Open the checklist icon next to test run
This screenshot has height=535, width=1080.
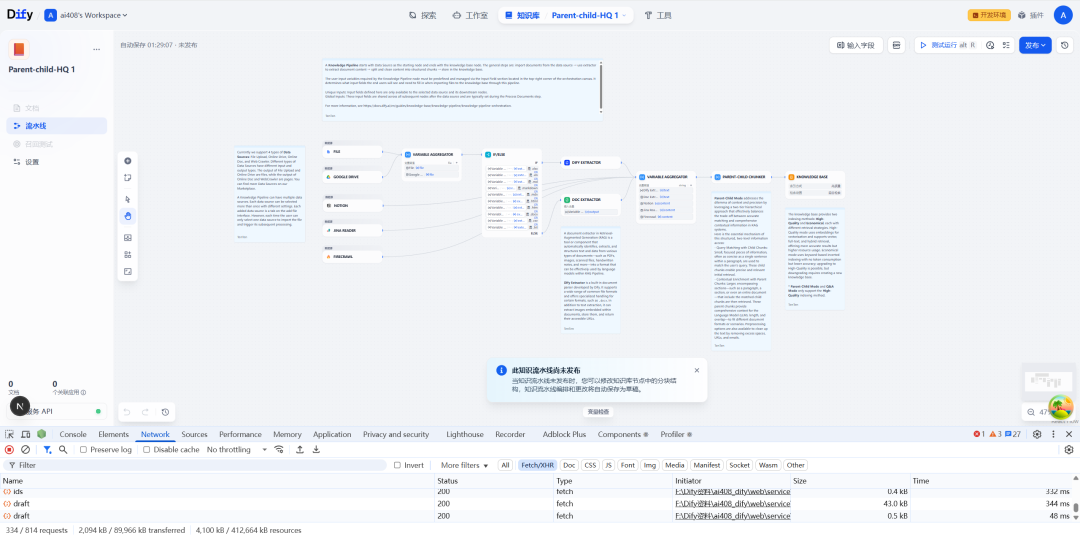(1006, 45)
